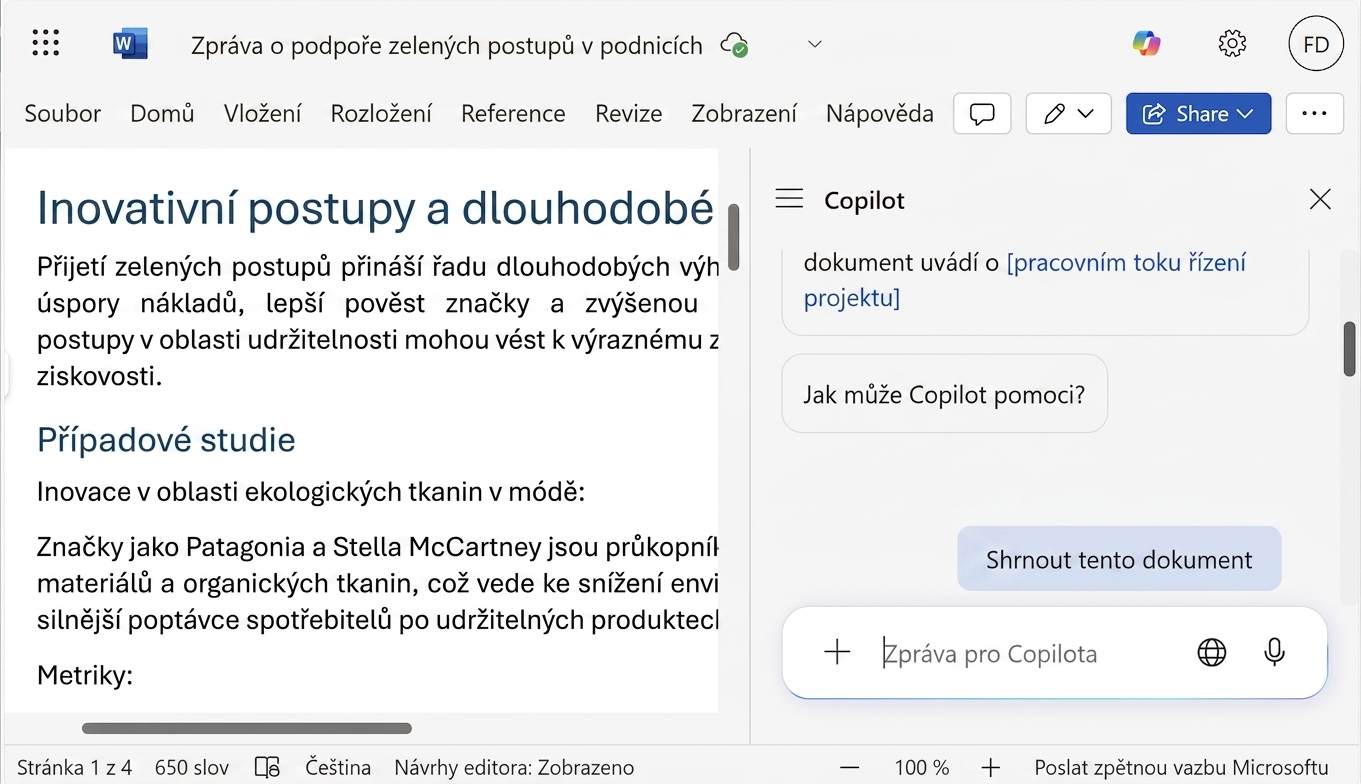Select 'Jak může Copilot pomoci?' suggestion

coord(944,394)
